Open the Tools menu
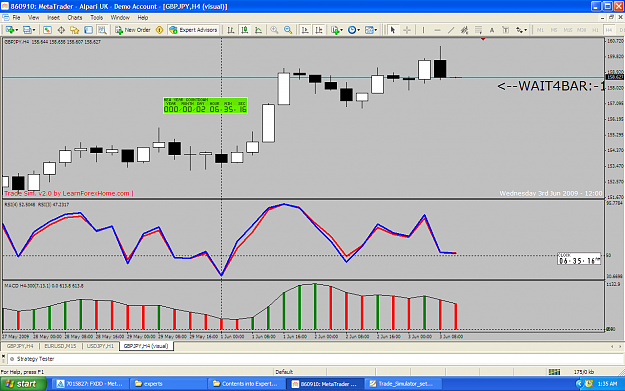 click(x=96, y=18)
